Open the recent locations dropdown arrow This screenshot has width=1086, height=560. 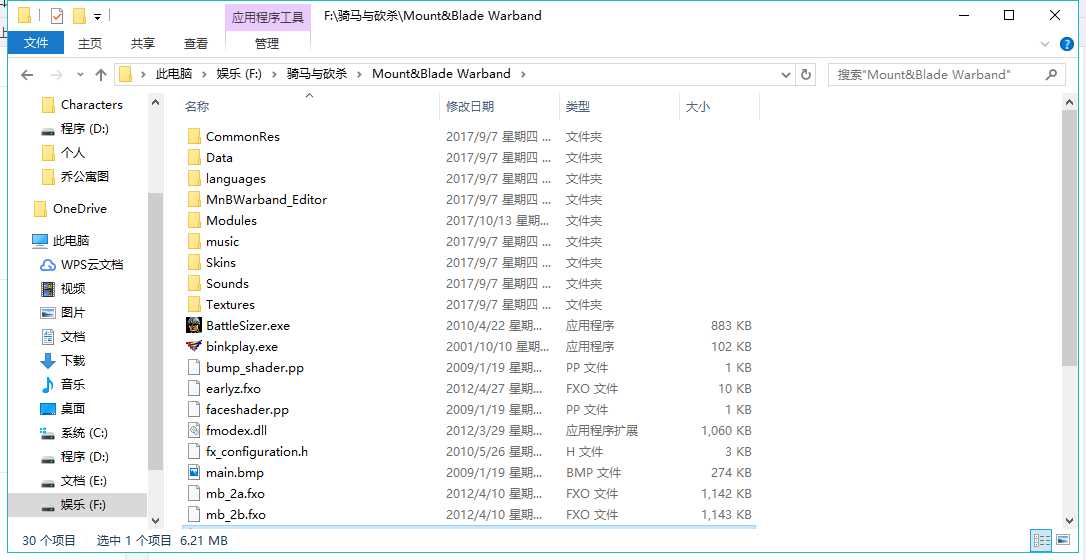coord(78,75)
